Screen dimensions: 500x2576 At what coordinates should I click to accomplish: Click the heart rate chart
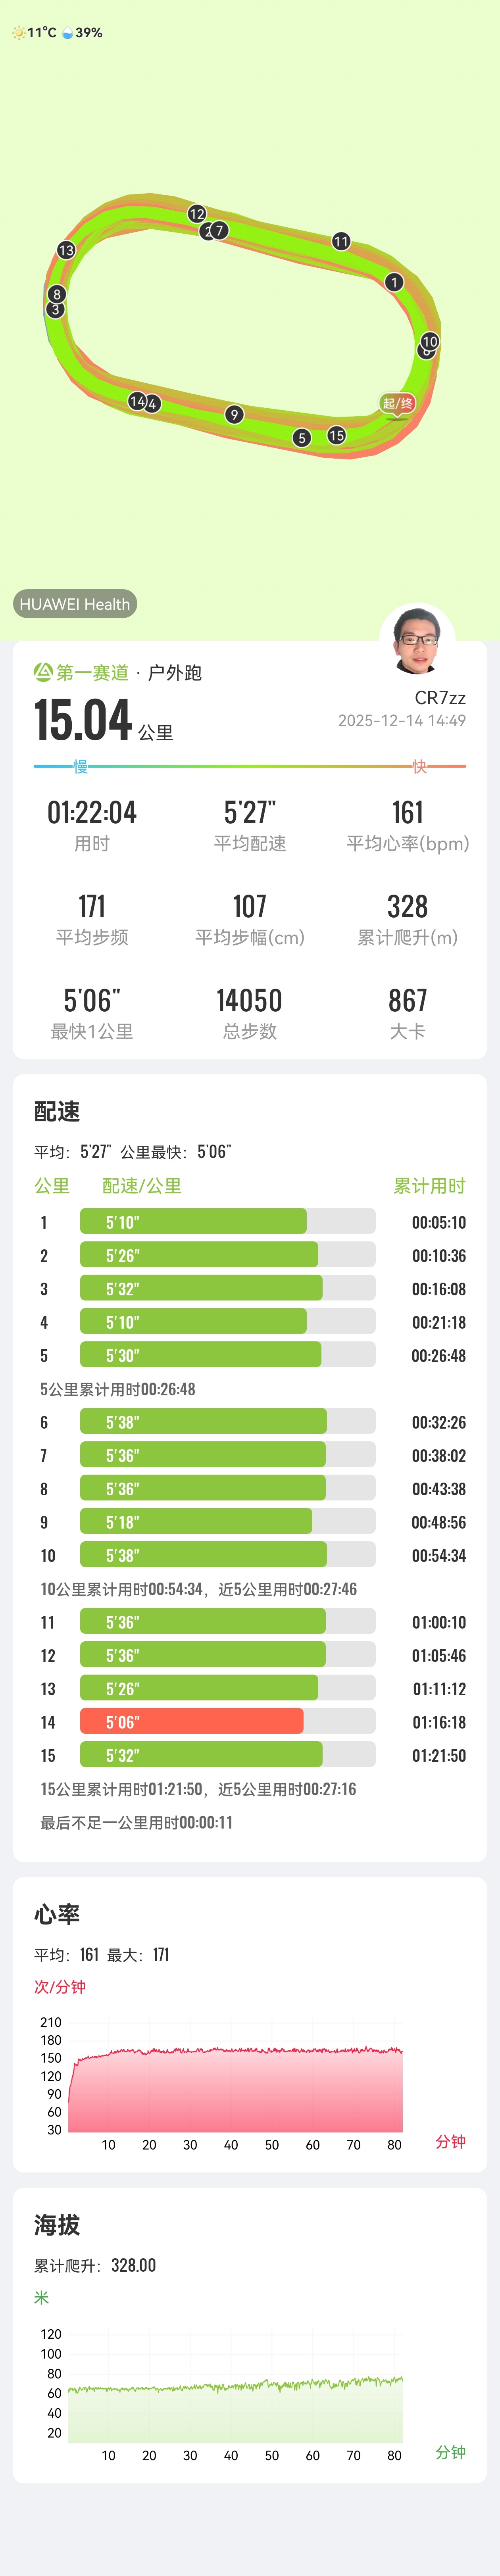[x=235, y=2084]
